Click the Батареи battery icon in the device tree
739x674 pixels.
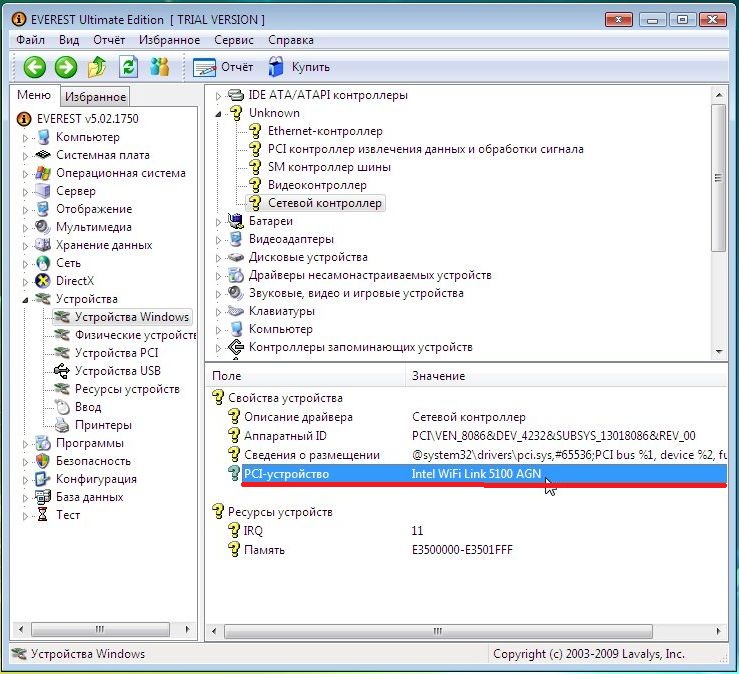[x=235, y=221]
